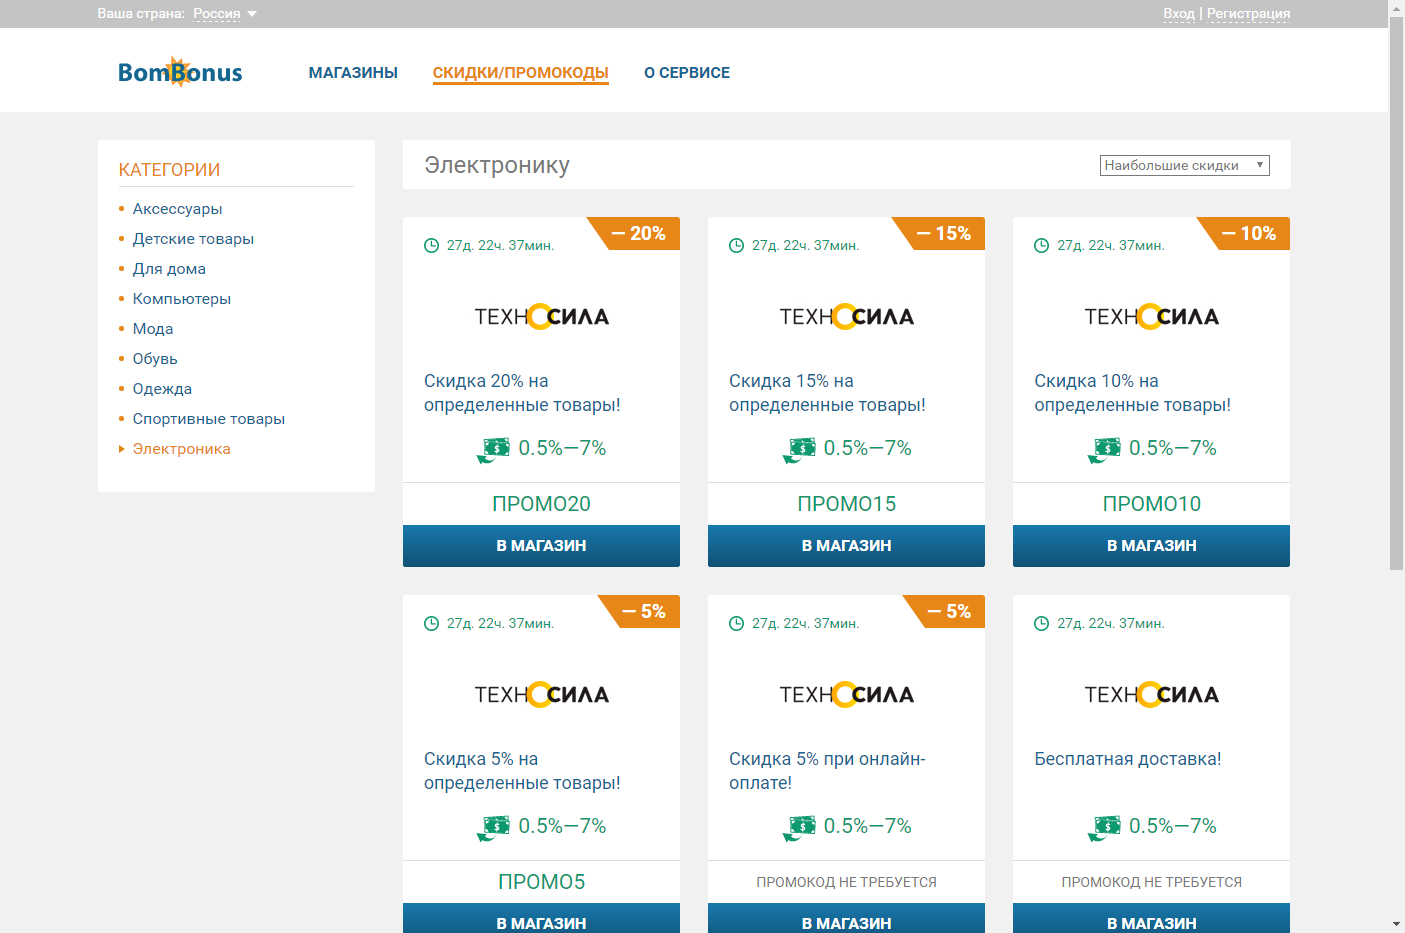This screenshot has width=1405, height=933.
Task: Open the BomBonus logo home link
Action: click(180, 72)
